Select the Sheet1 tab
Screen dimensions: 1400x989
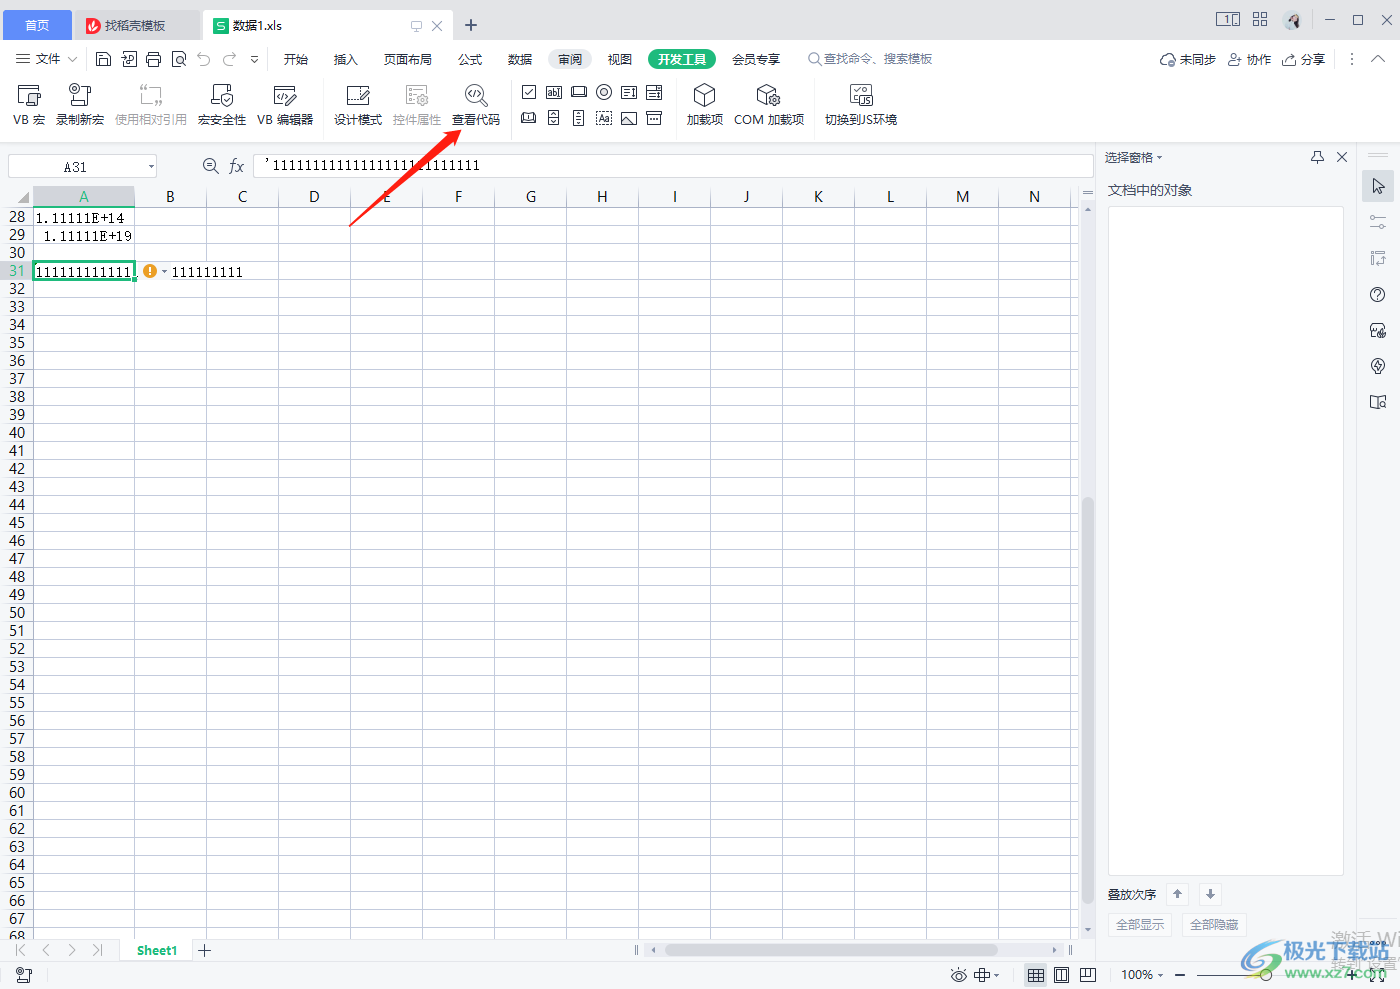click(157, 951)
